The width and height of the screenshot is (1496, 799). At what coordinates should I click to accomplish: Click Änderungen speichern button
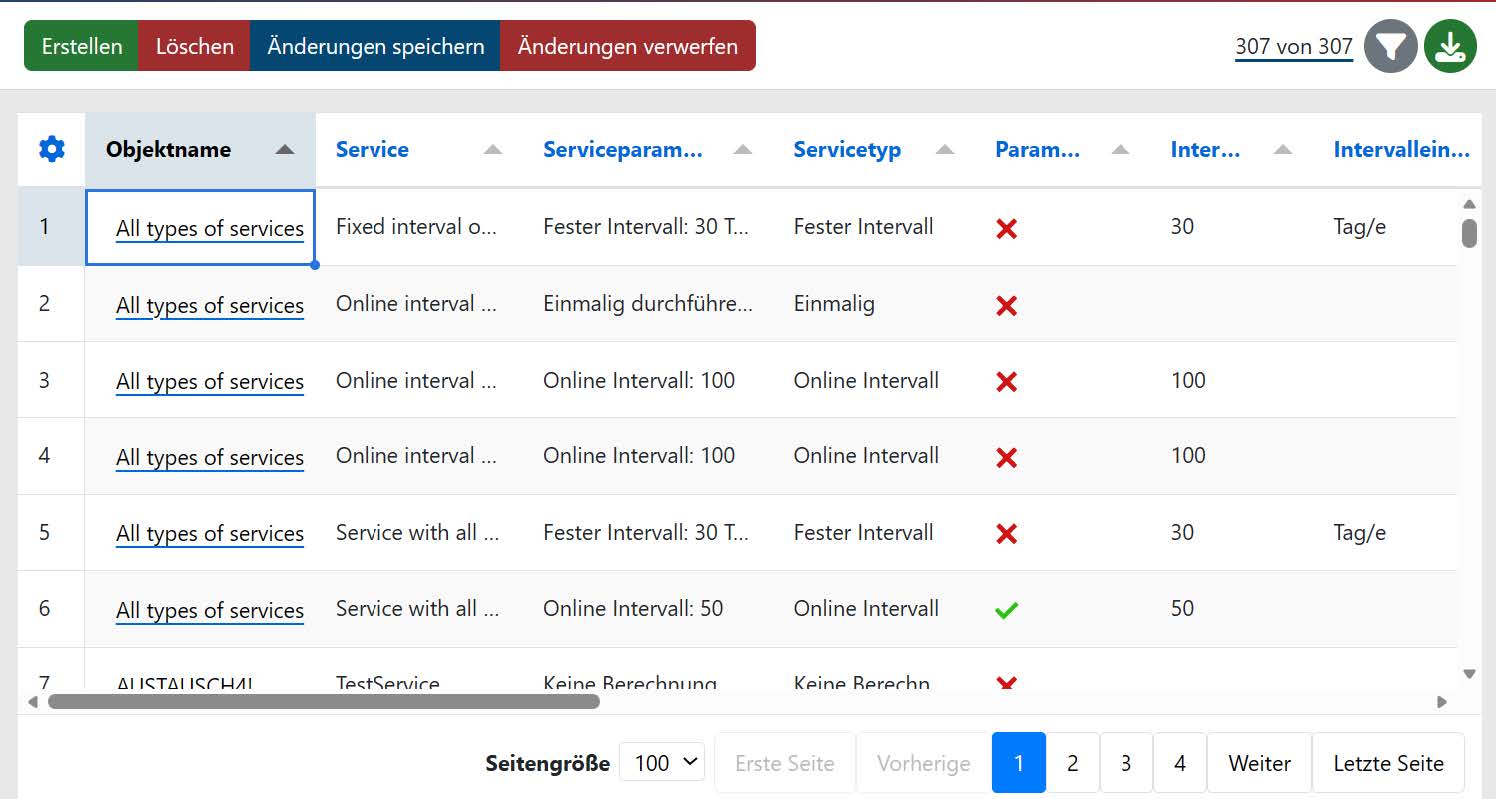[375, 46]
